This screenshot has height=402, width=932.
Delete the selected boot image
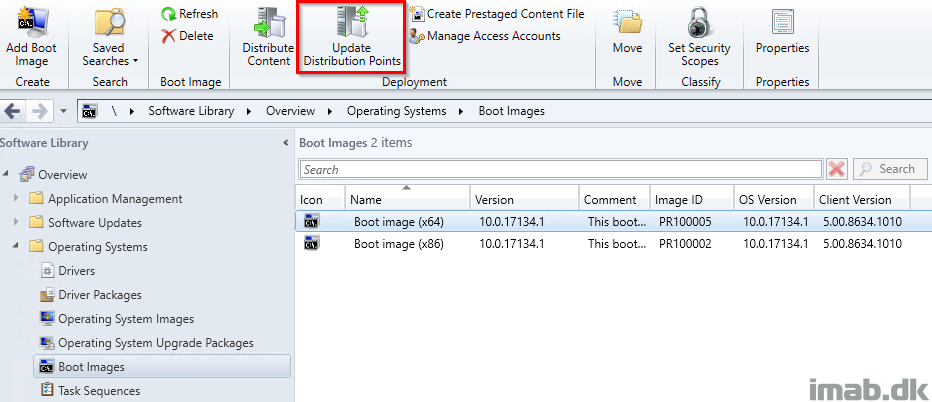[x=188, y=36]
